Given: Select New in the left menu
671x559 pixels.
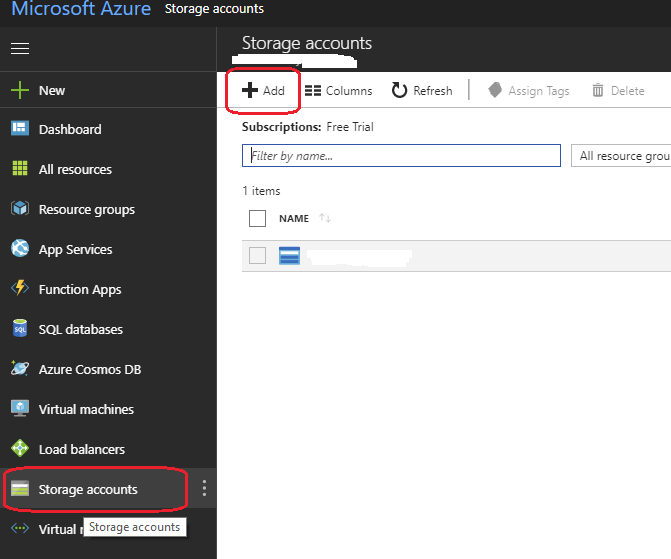Looking at the screenshot, I should pyautogui.click(x=52, y=91).
